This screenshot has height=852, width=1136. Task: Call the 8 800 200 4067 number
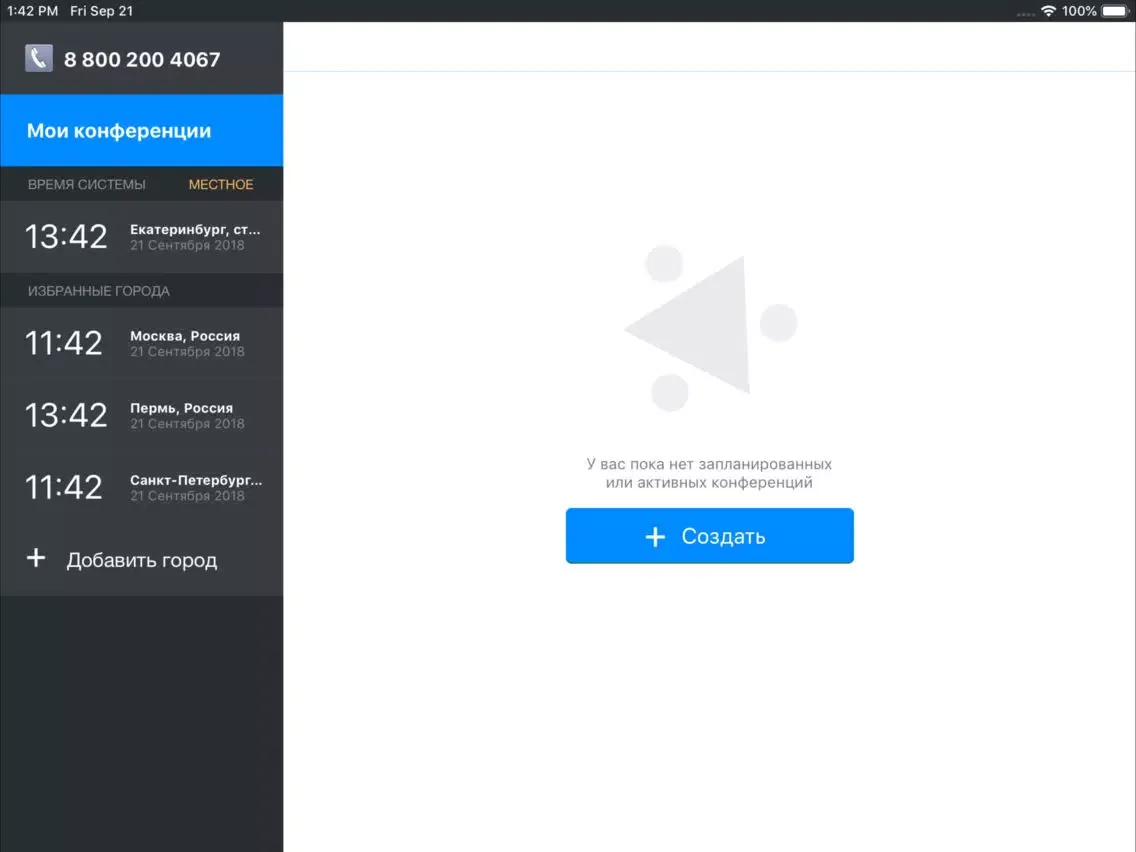click(x=142, y=59)
